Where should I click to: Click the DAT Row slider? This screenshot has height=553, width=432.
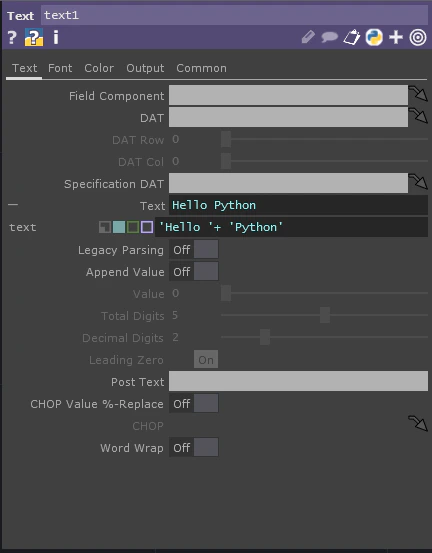324,139
